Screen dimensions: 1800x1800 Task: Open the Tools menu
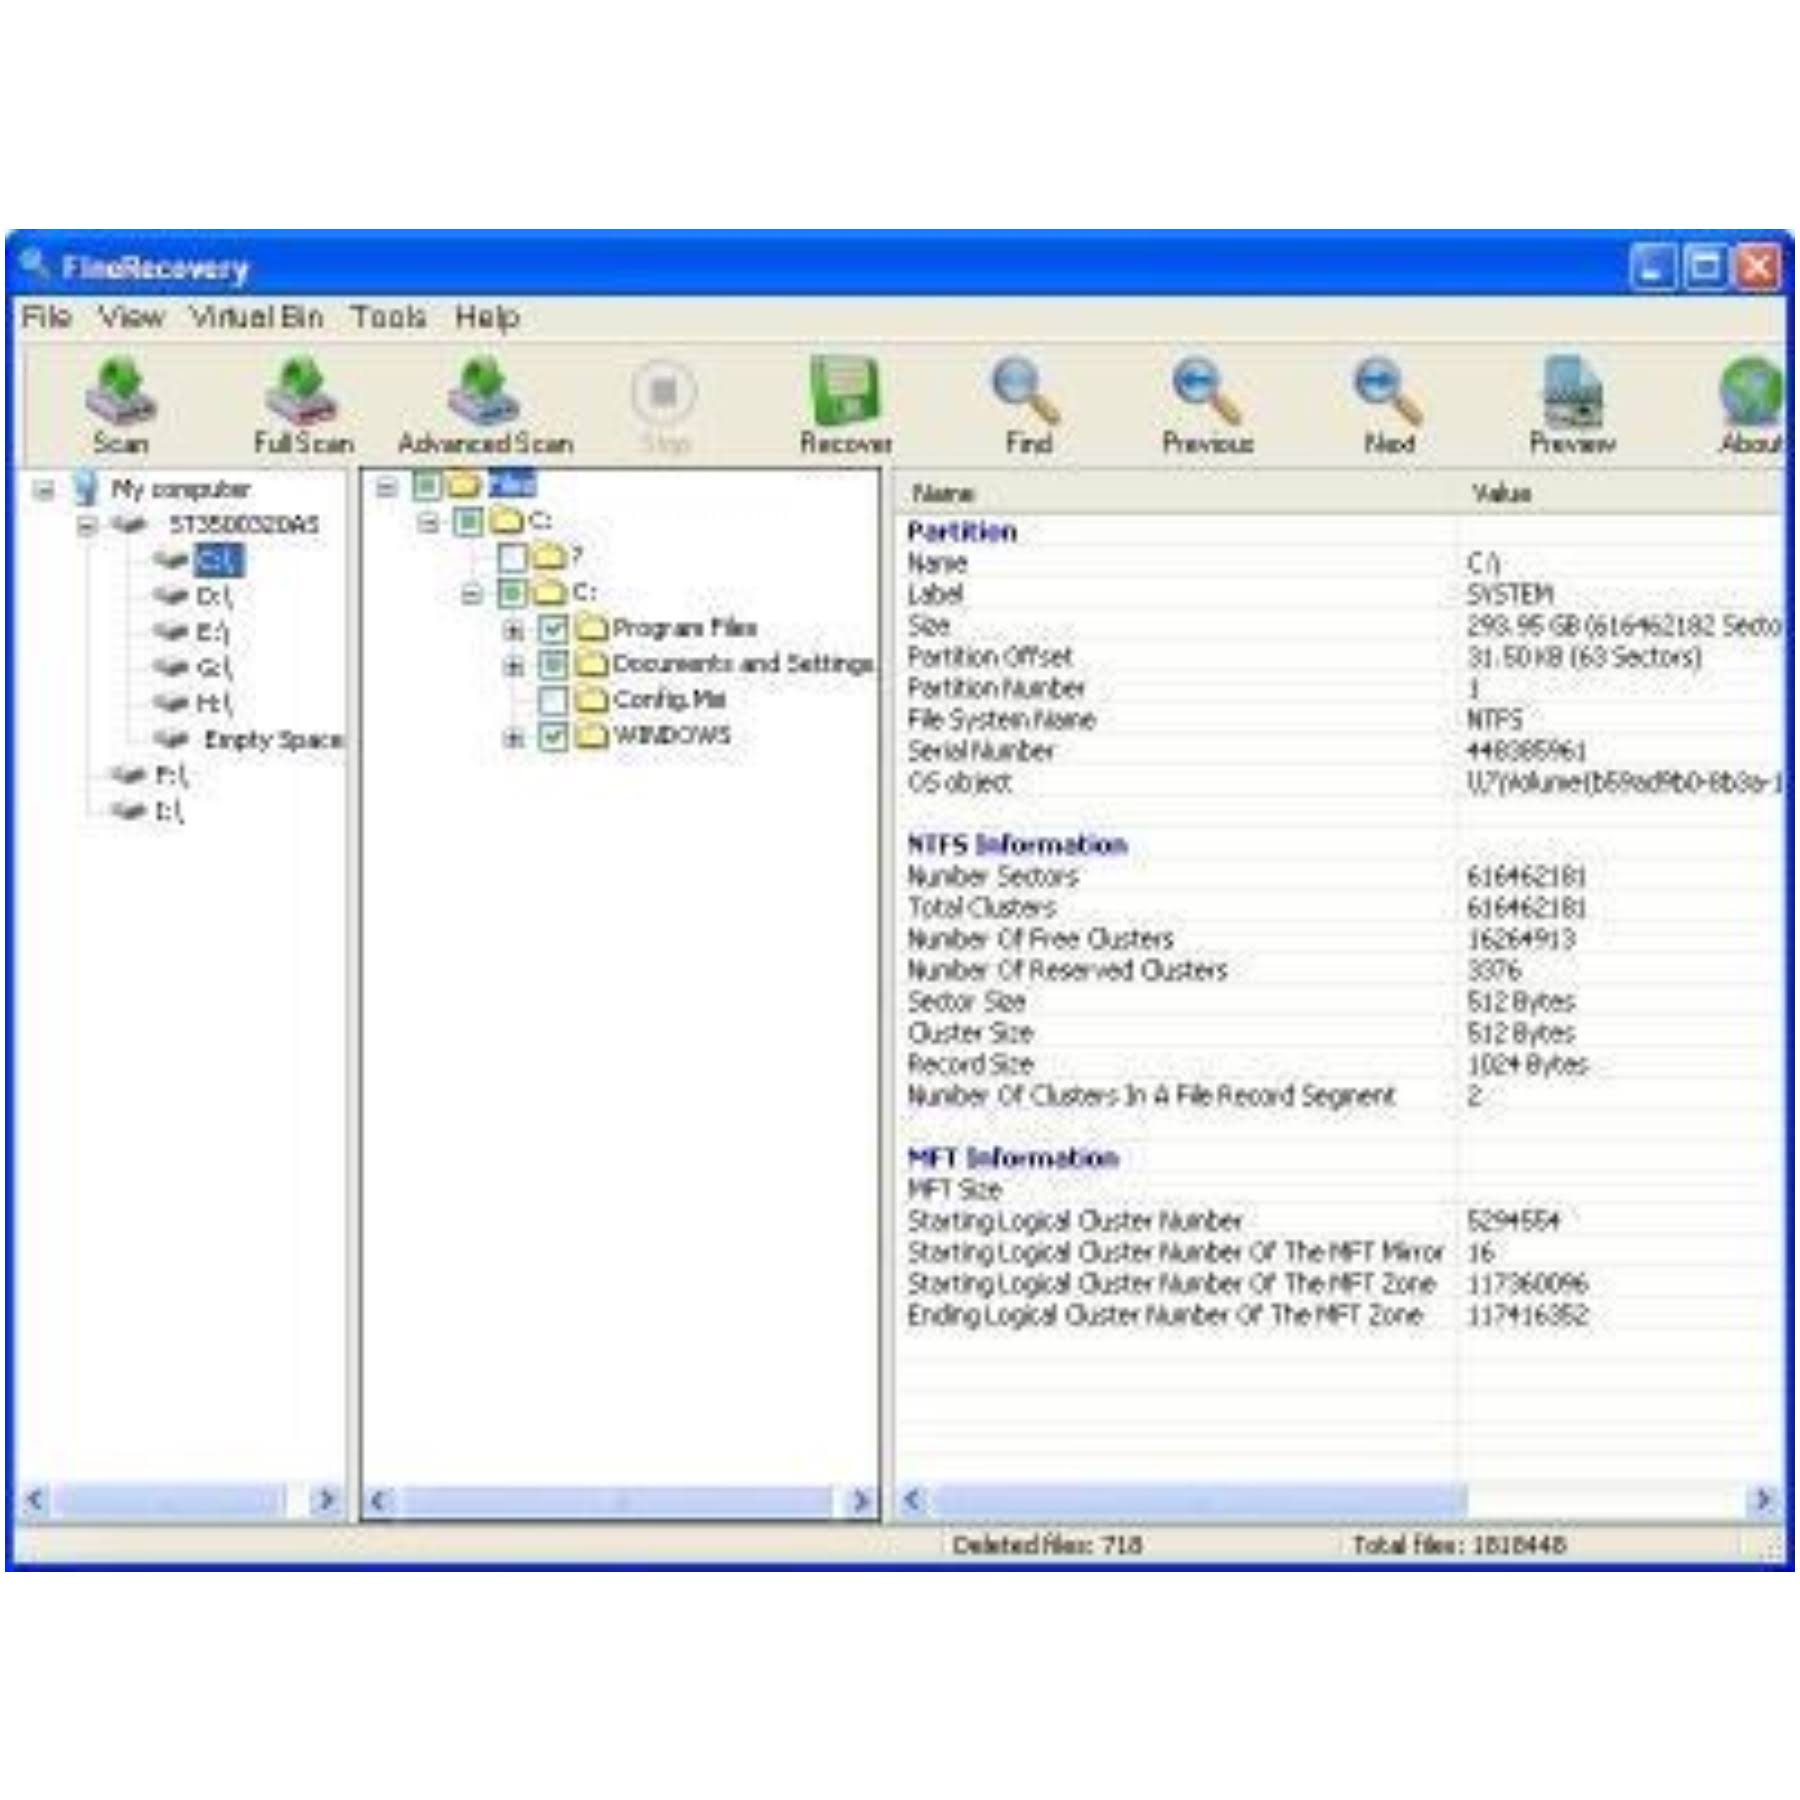coord(389,317)
